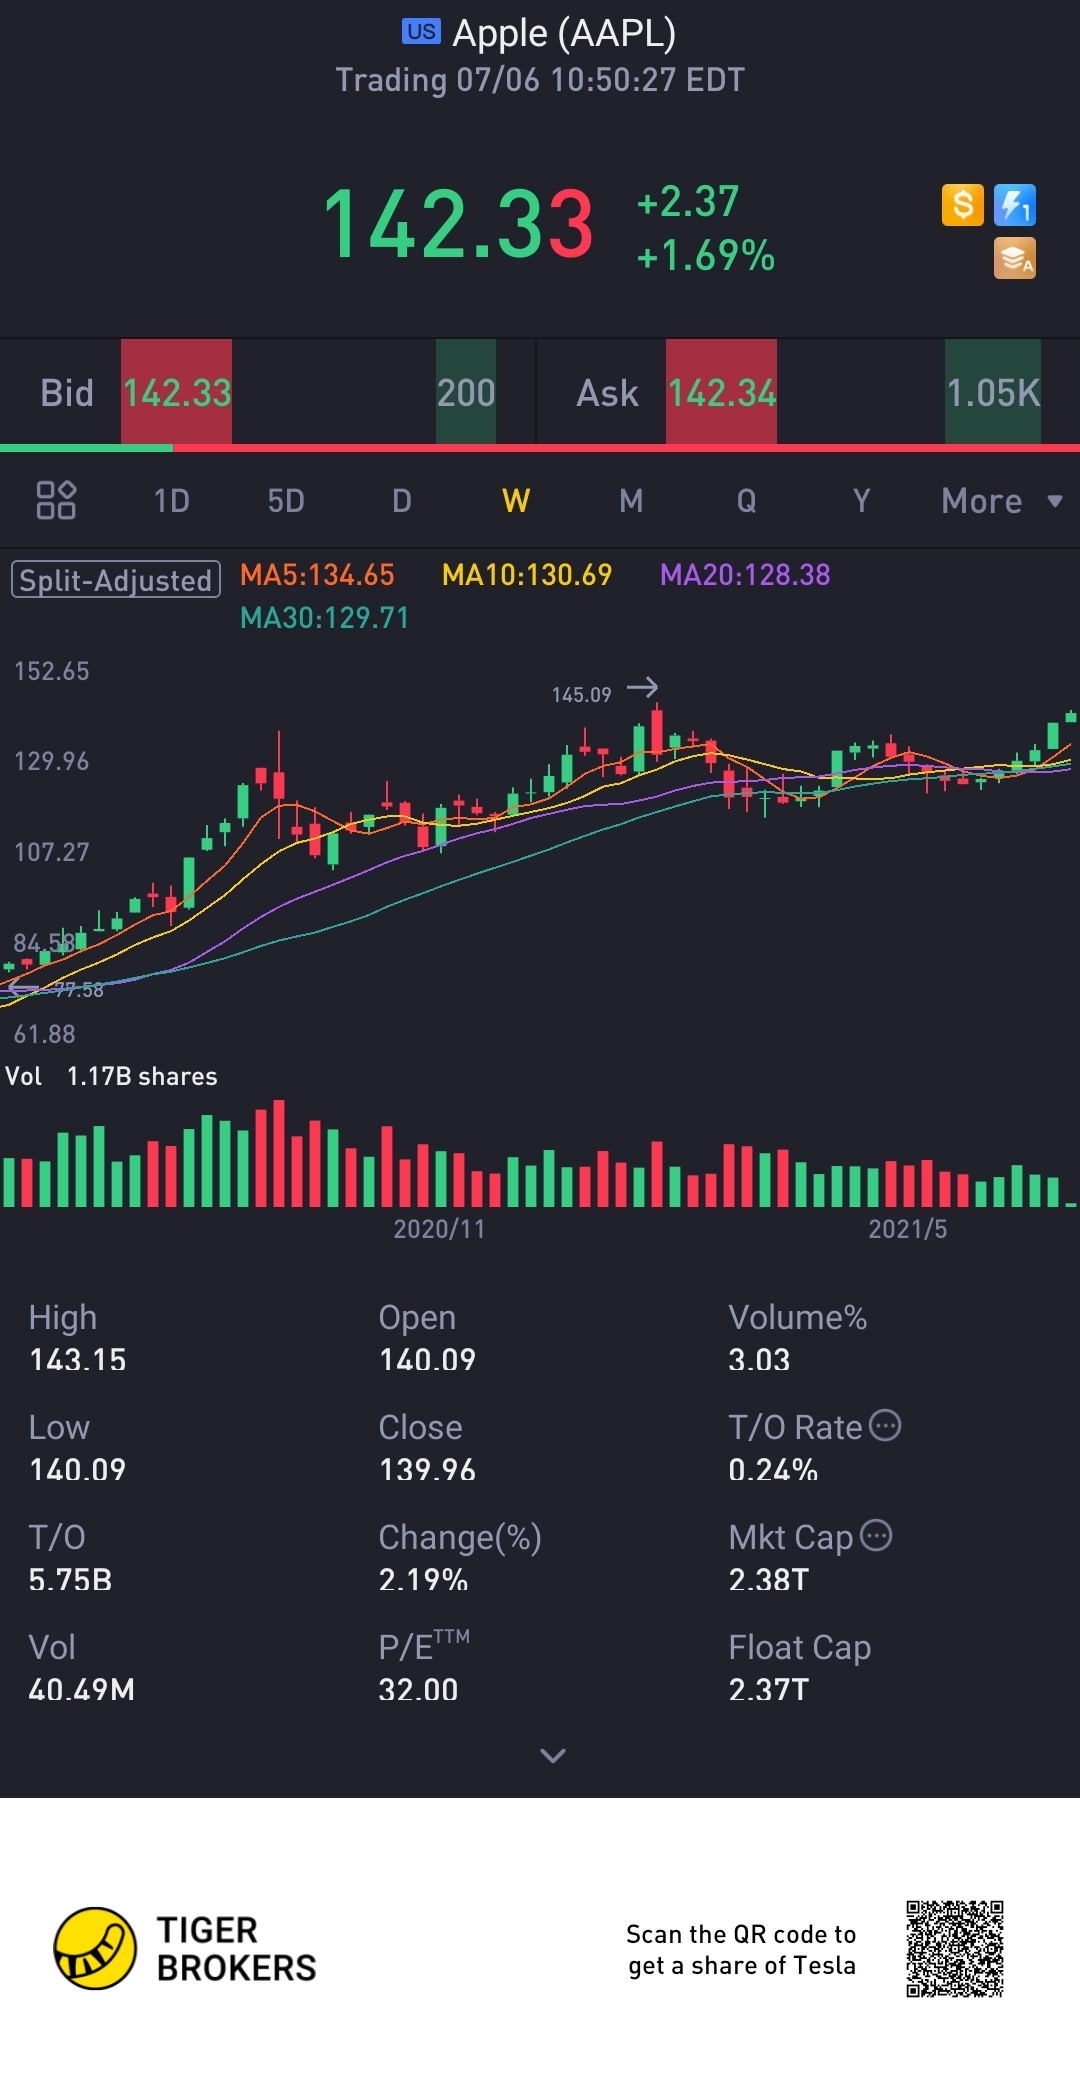Tap the blue lightning bolt badge
Viewport: 1080px width, 2100px height.
click(1014, 205)
